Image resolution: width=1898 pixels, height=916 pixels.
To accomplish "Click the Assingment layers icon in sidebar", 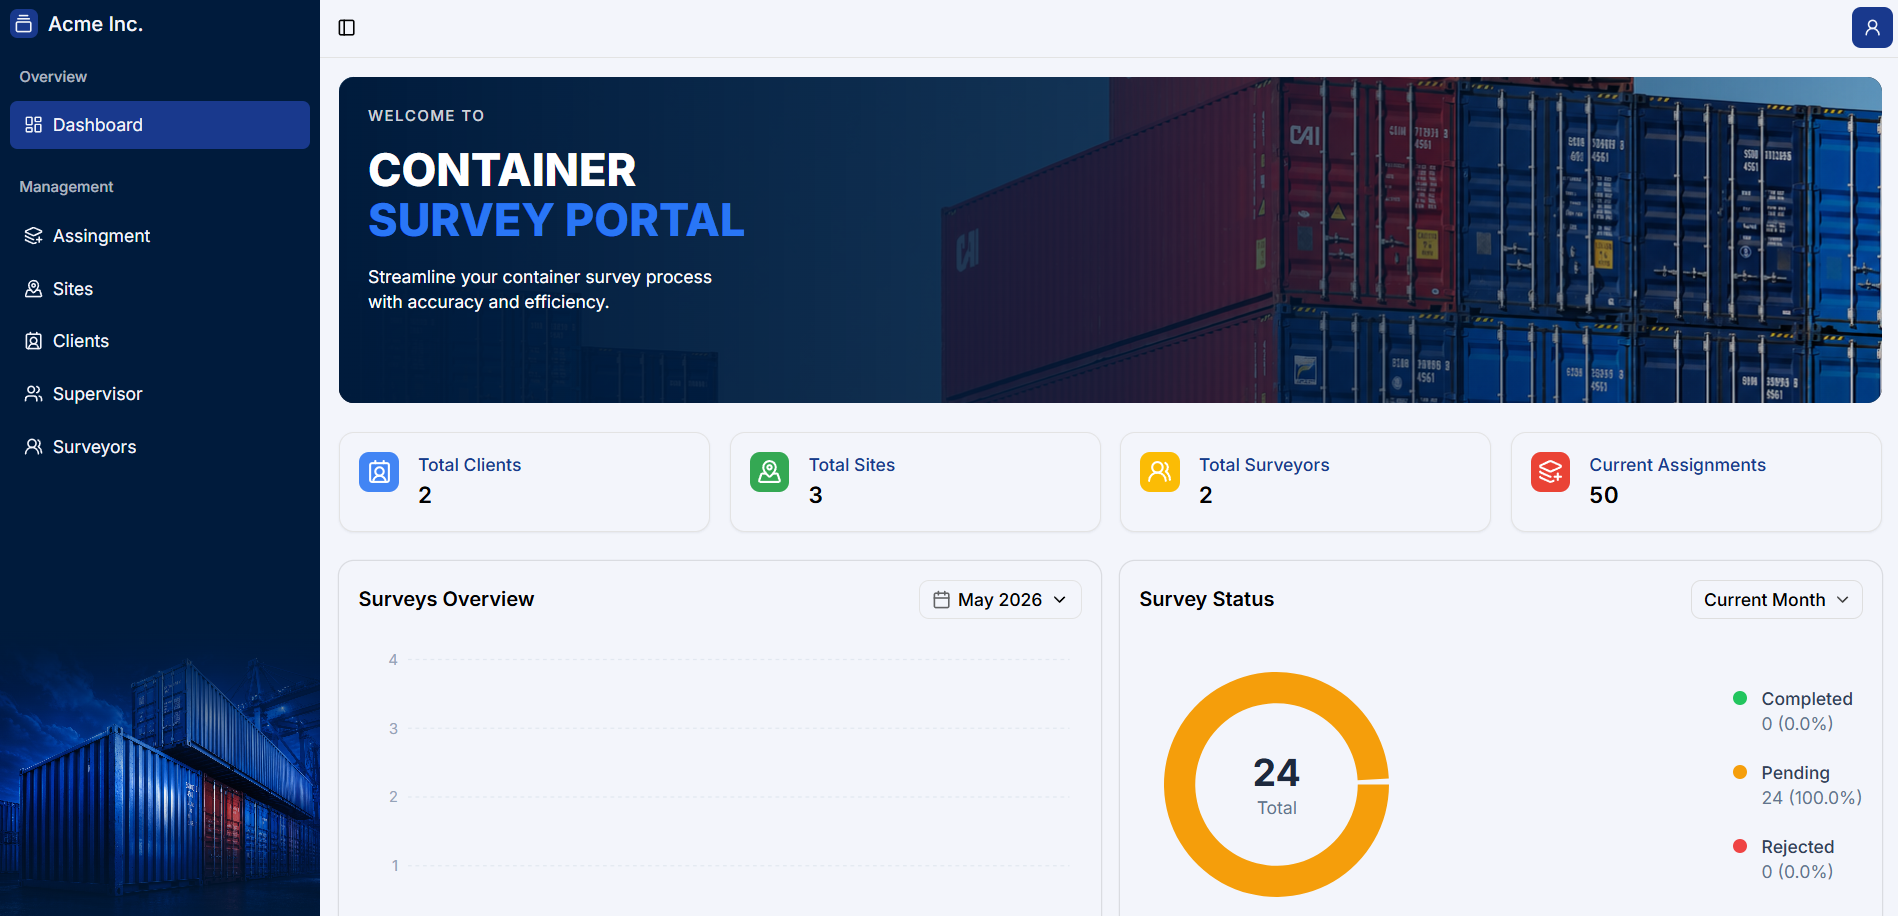I will (x=33, y=236).
